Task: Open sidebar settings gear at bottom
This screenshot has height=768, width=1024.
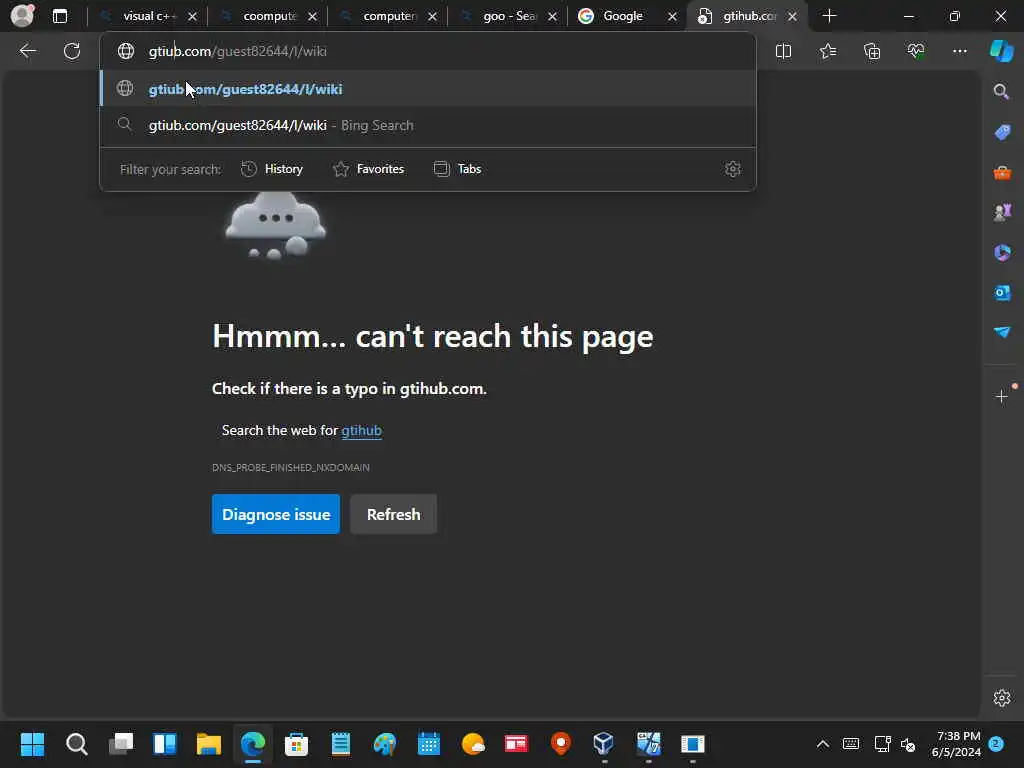Action: point(1002,697)
